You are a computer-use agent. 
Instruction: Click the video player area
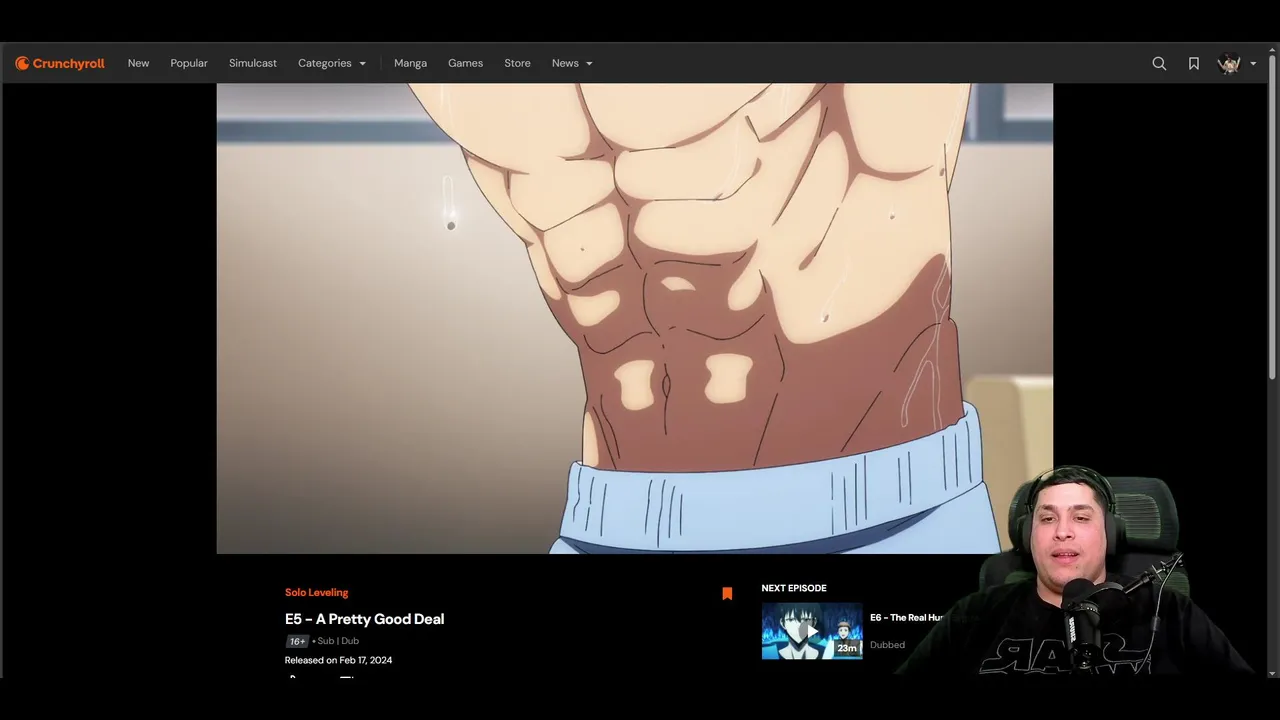pos(635,318)
